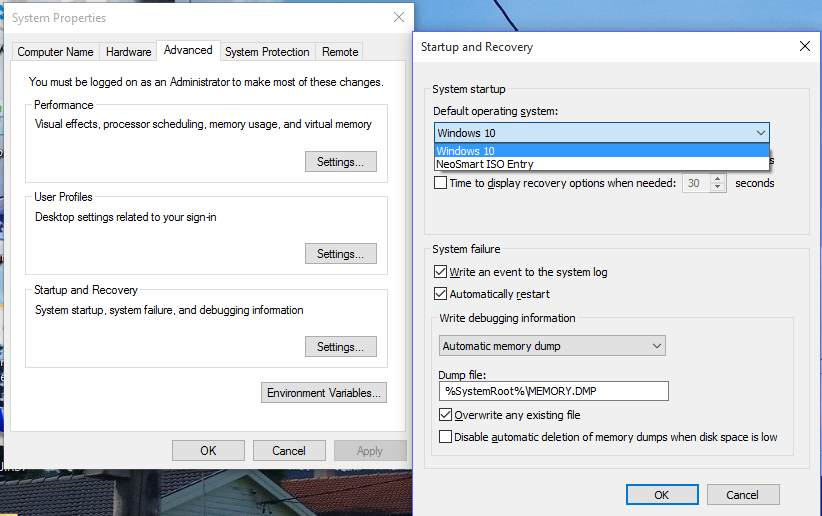Open User Profiles Settings button
Image resolution: width=822 pixels, height=516 pixels.
[341, 254]
